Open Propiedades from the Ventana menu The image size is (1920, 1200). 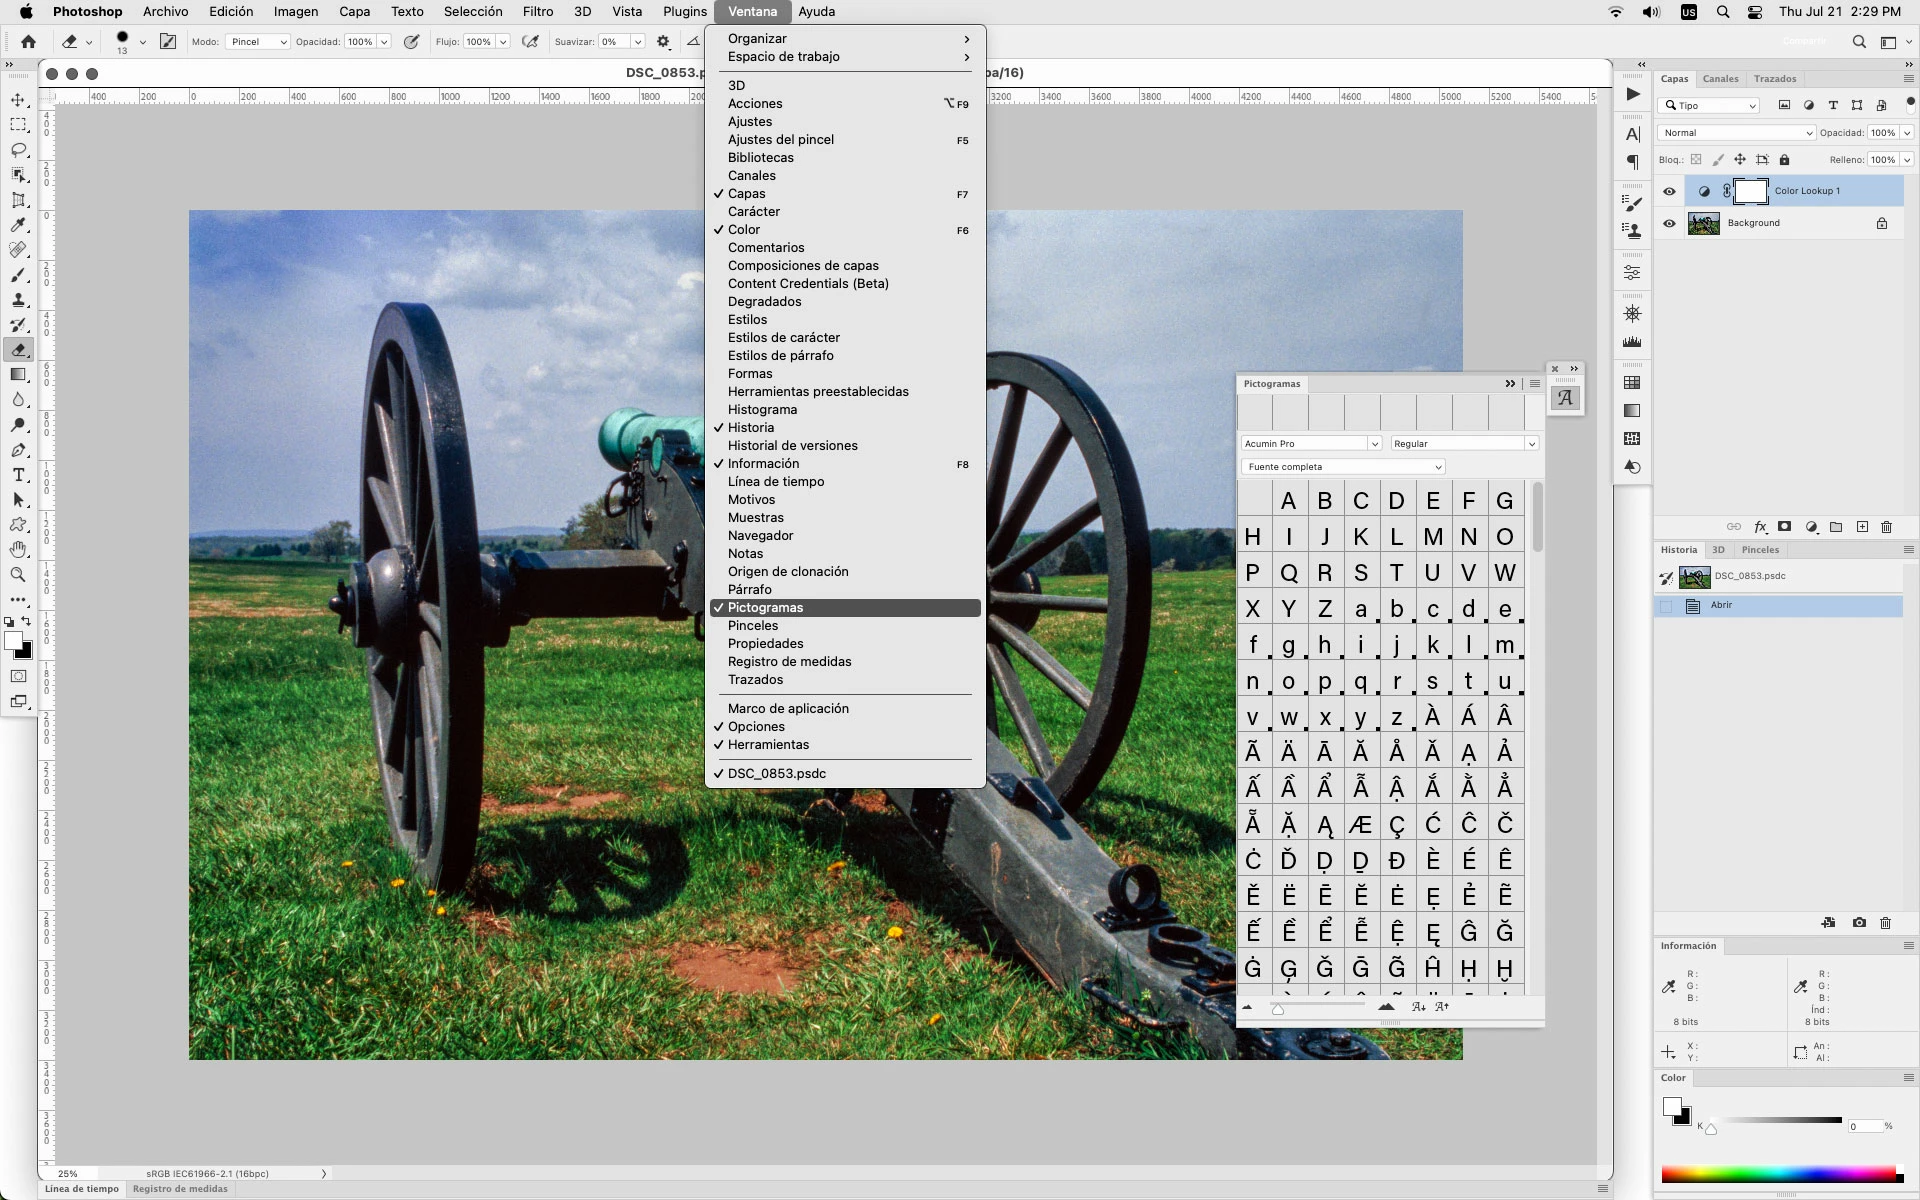click(765, 644)
